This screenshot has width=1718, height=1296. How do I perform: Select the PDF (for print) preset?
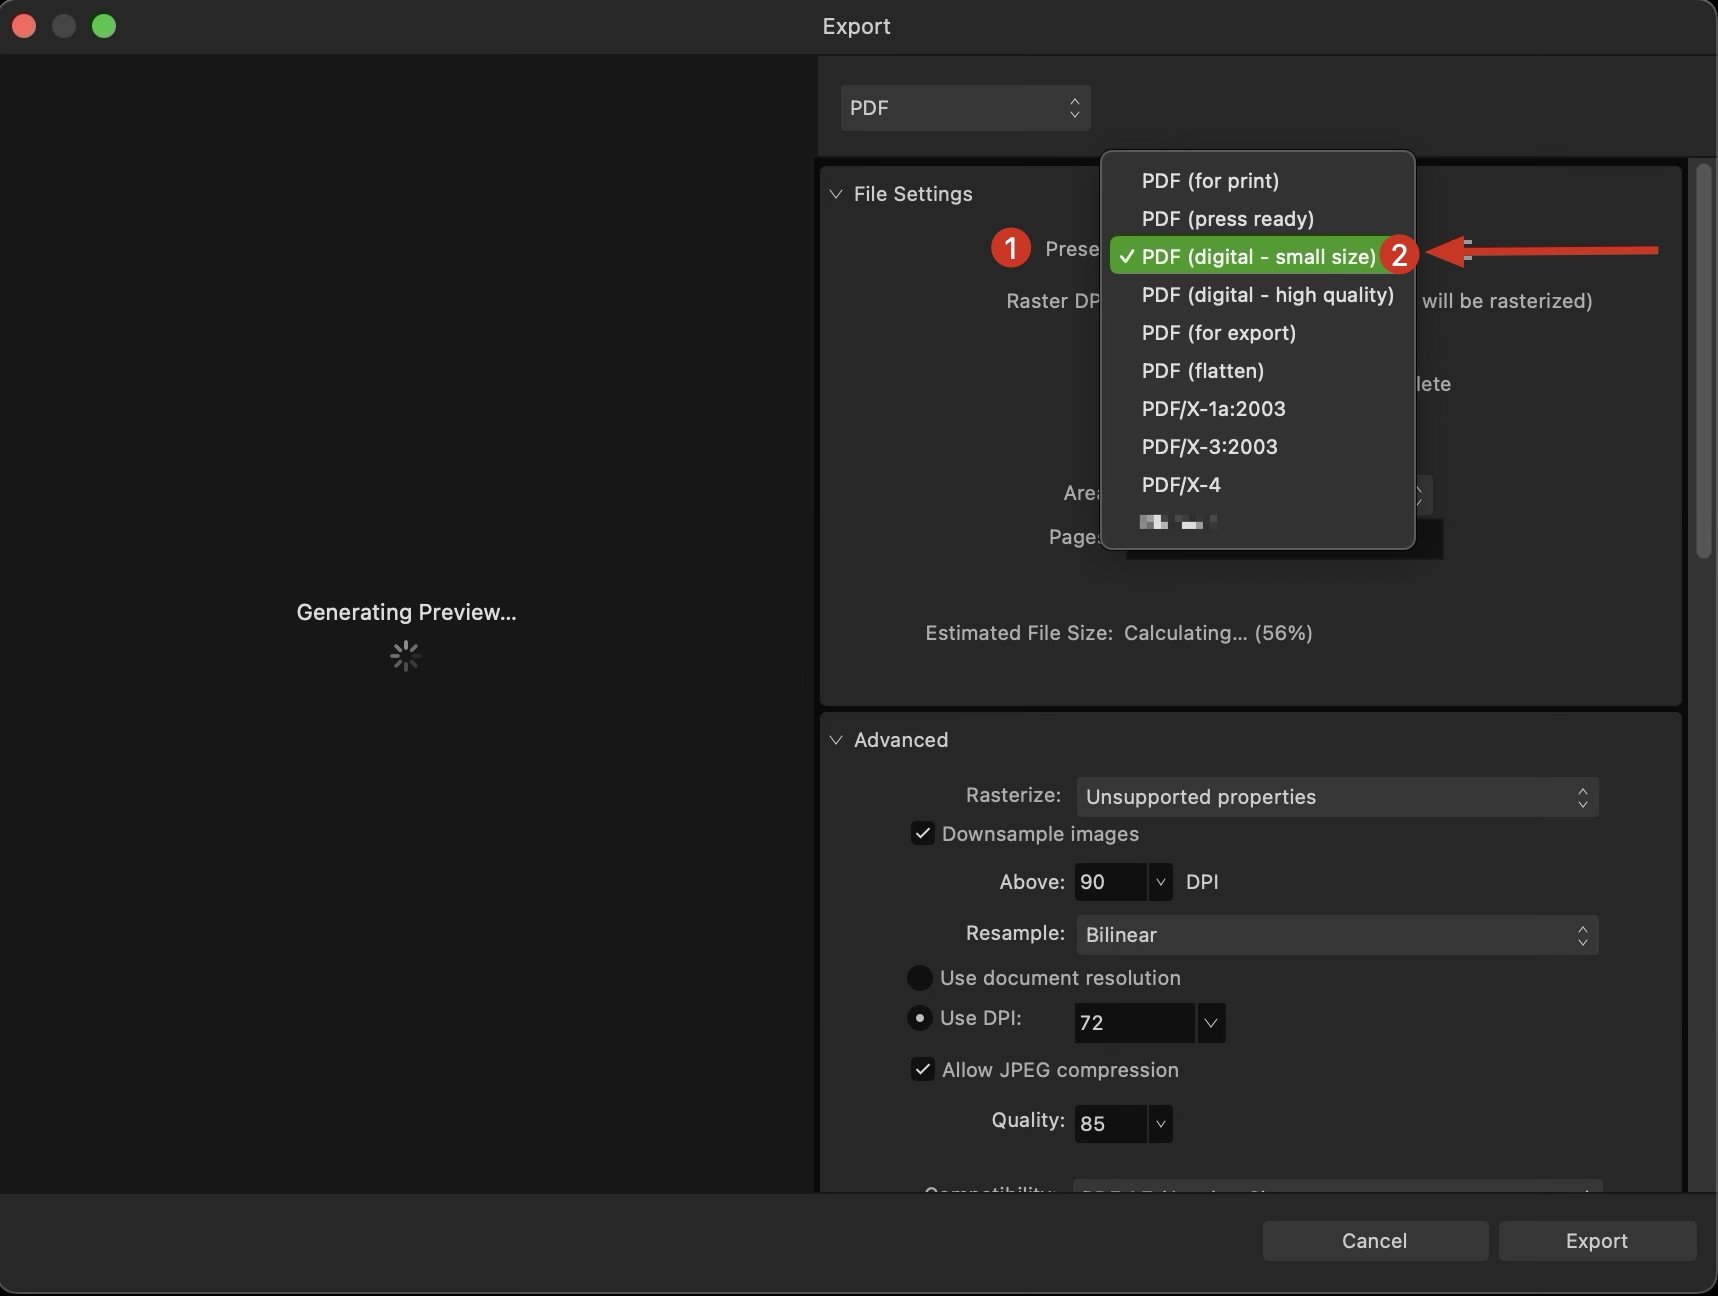pos(1210,181)
